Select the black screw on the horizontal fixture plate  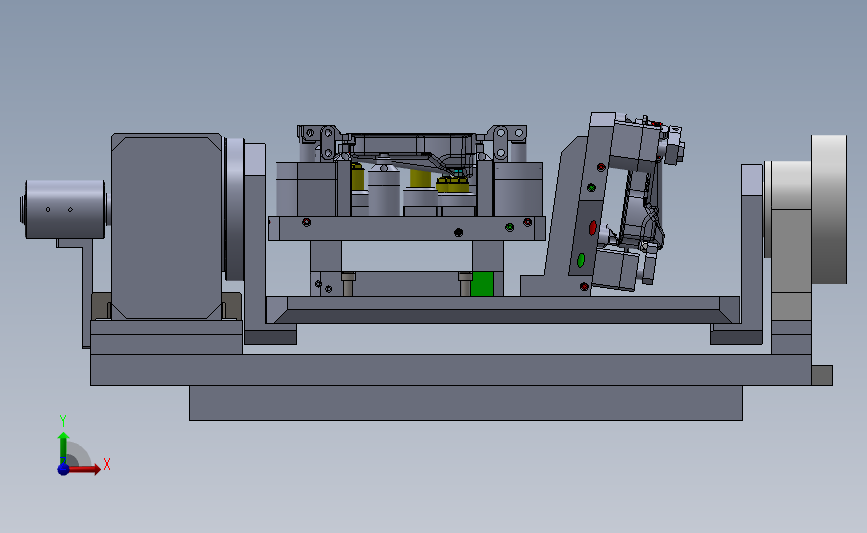coord(458,232)
